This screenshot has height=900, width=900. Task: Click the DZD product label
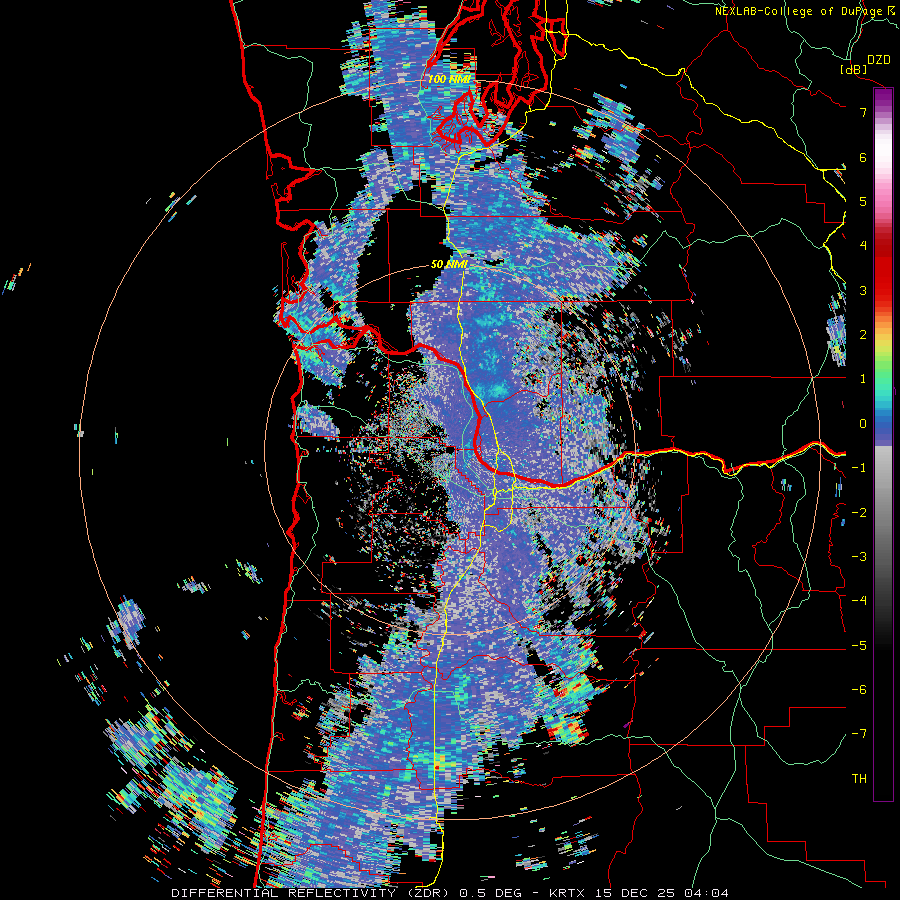pyautogui.click(x=879, y=60)
